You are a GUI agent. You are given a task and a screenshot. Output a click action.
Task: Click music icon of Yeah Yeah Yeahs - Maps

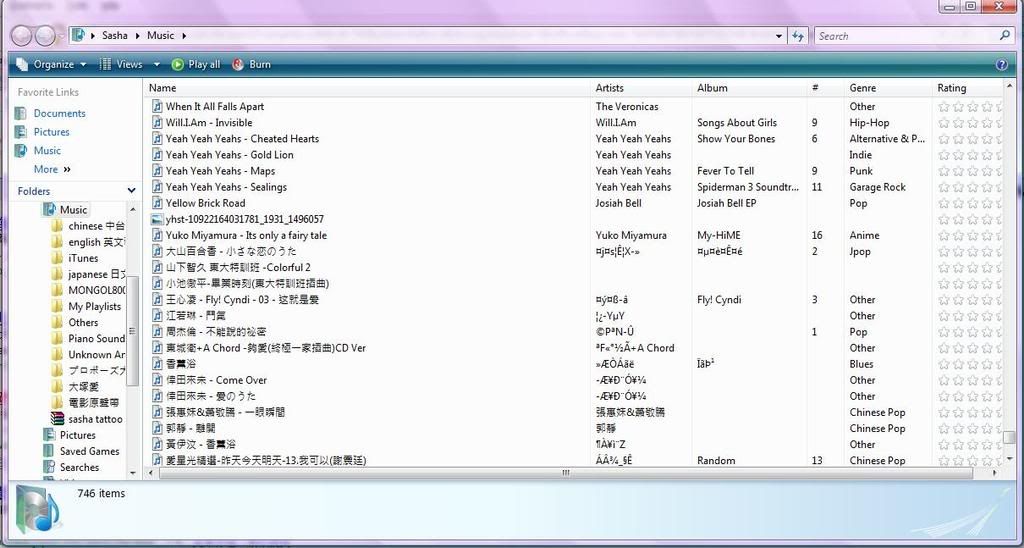157,170
